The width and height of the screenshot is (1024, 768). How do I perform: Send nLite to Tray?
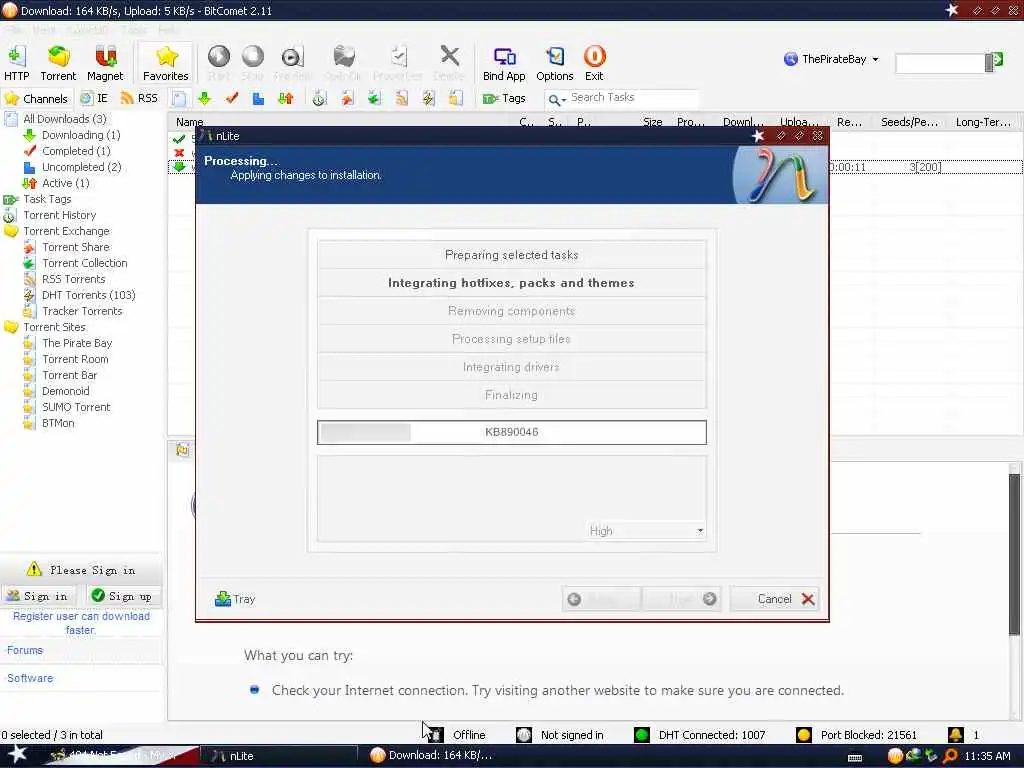click(234, 599)
